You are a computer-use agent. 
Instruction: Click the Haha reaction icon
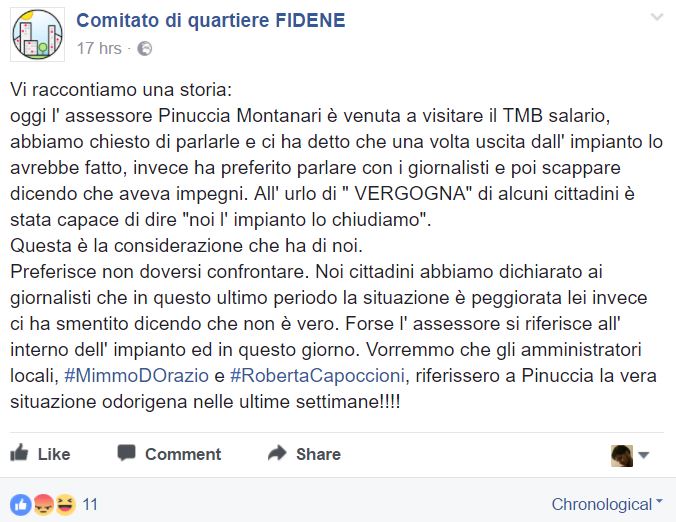click(x=66, y=505)
